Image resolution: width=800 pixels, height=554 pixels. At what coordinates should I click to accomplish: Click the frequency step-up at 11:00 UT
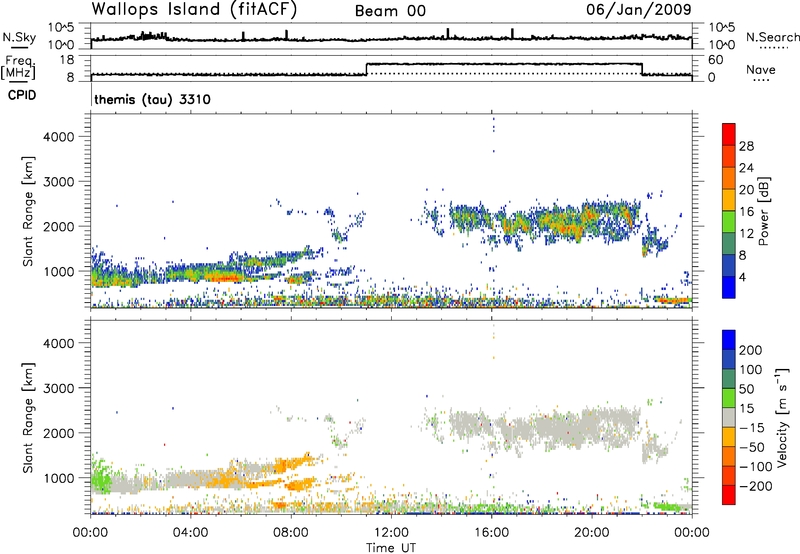point(367,69)
